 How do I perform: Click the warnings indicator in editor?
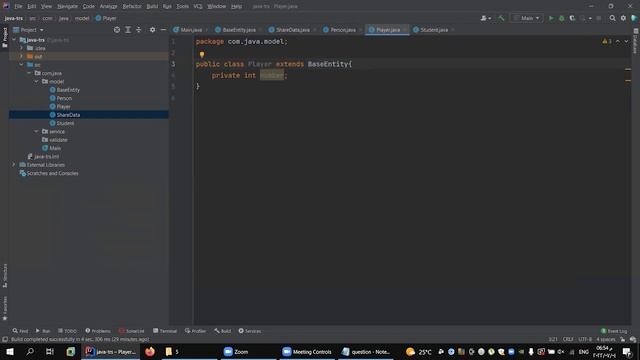tap(607, 41)
